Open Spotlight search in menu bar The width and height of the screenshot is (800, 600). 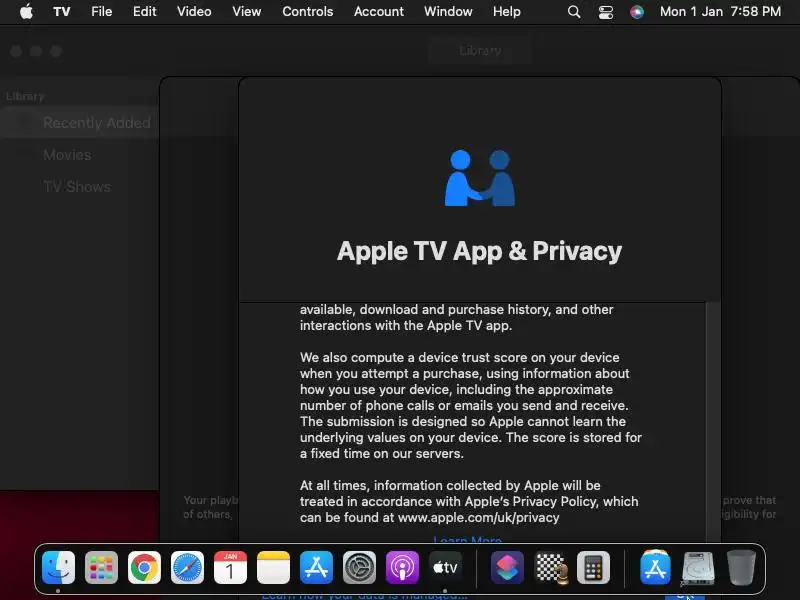[574, 12]
